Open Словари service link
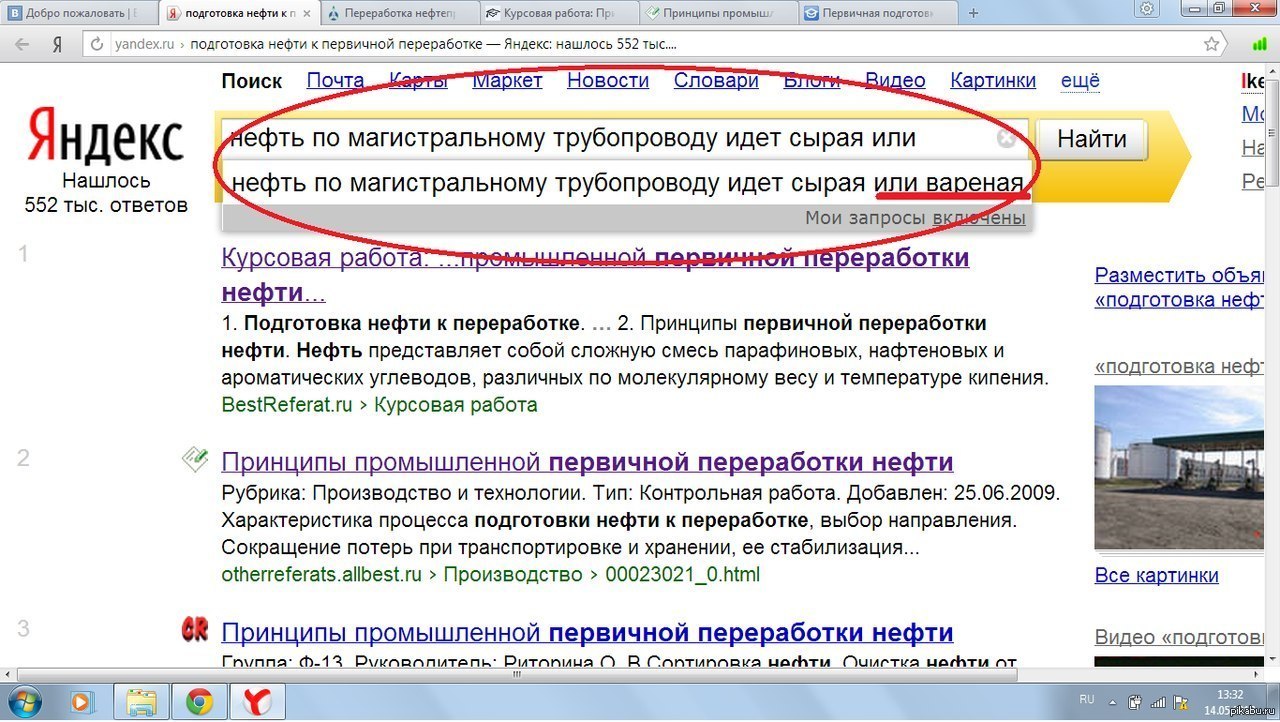Screen dimensions: 1280x722 [716, 81]
